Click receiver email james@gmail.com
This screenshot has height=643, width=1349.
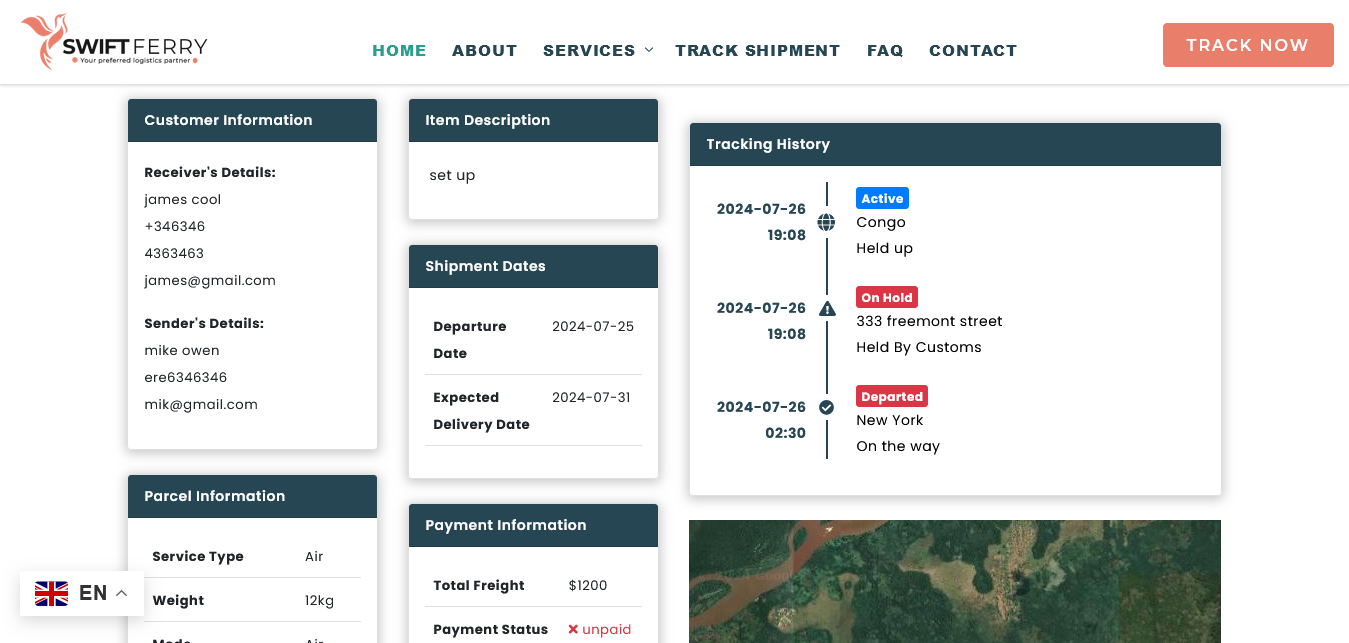(210, 280)
